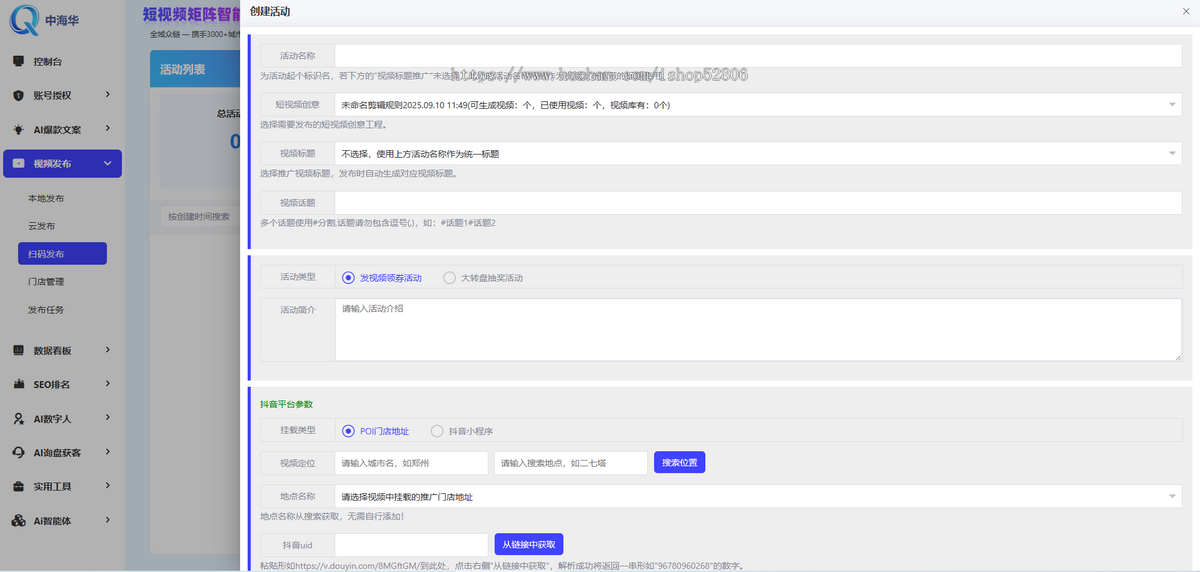The width and height of the screenshot is (1200, 572).
Task: Click the 搜索位置 button
Action: point(681,462)
